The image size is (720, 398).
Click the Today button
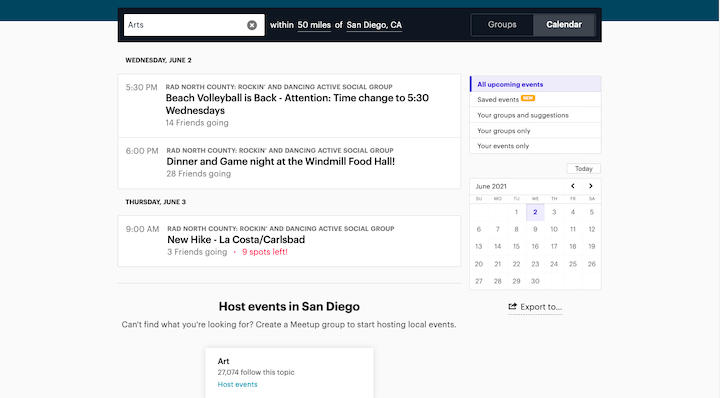pyautogui.click(x=584, y=168)
